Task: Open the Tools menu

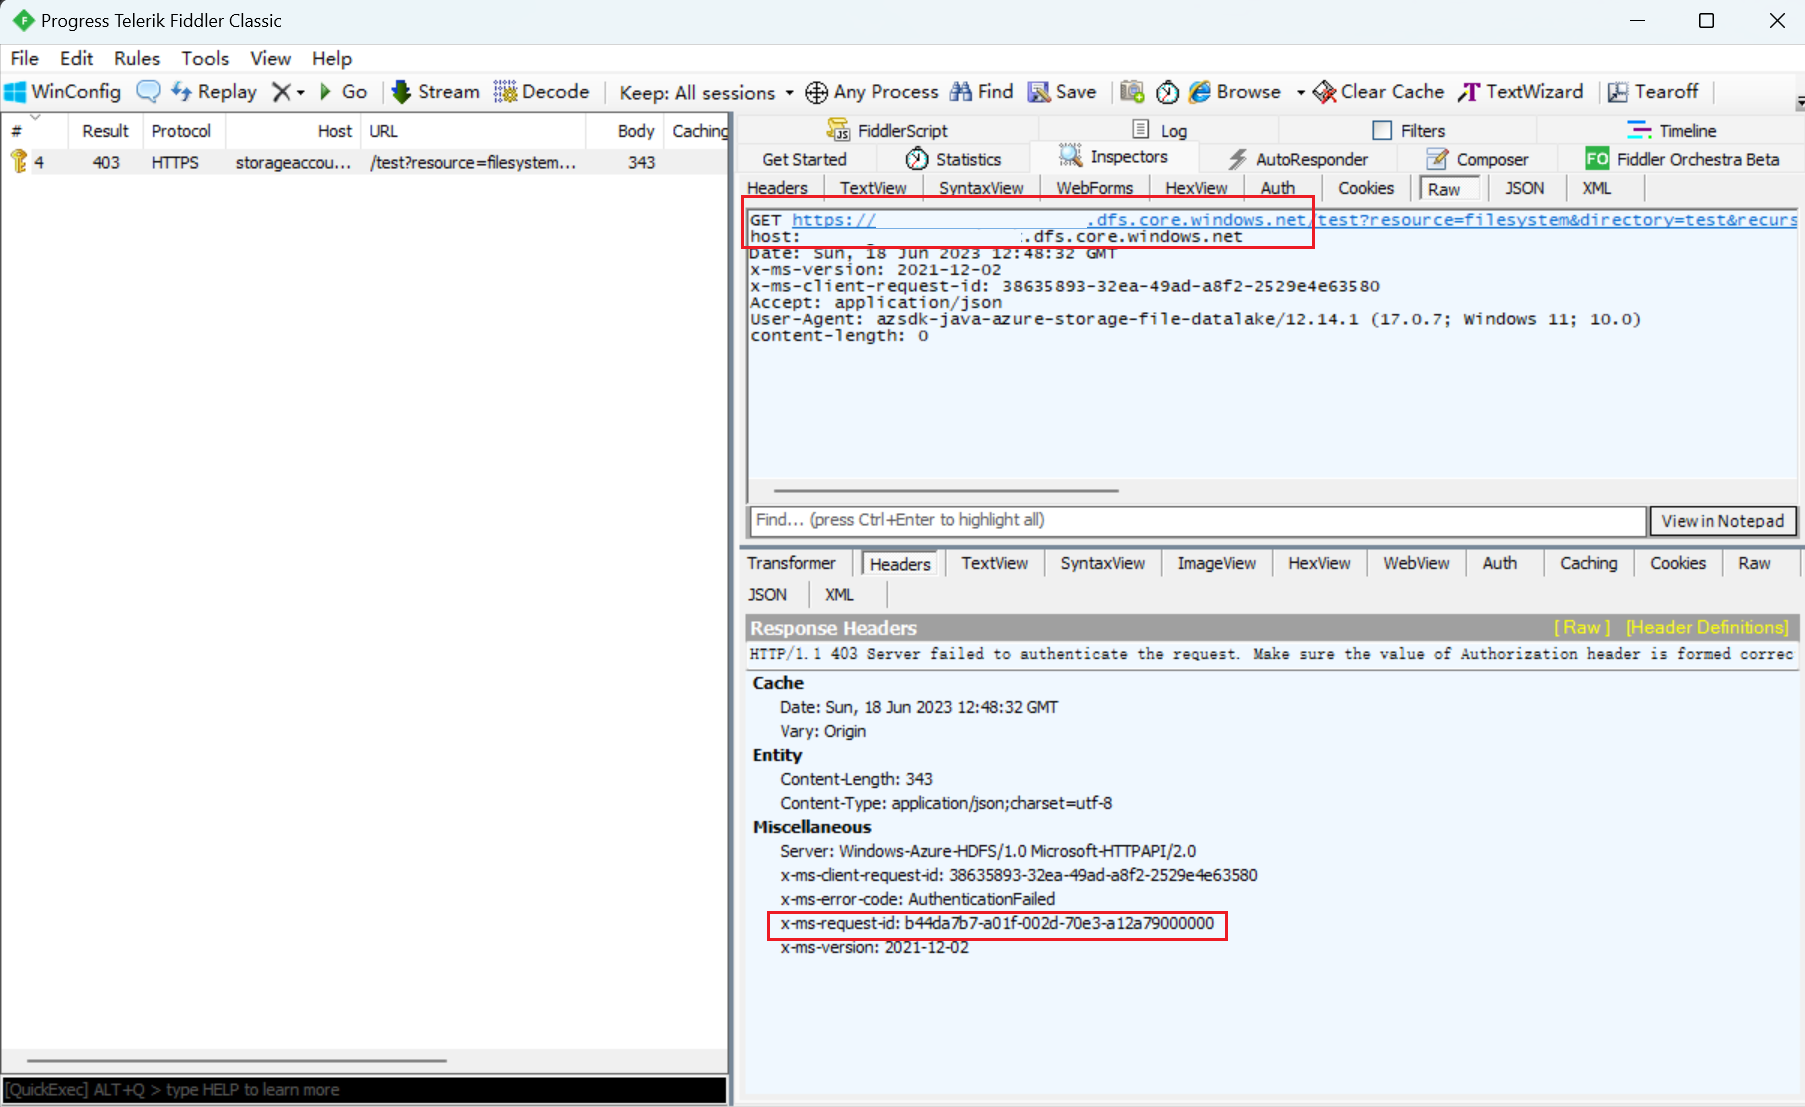Action: click(205, 58)
